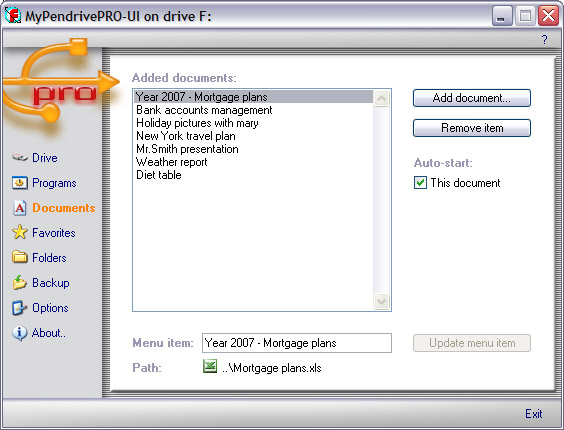564x430 pixels.
Task: Click the MyPendrivePRO title bar icon
Action: [13, 16]
